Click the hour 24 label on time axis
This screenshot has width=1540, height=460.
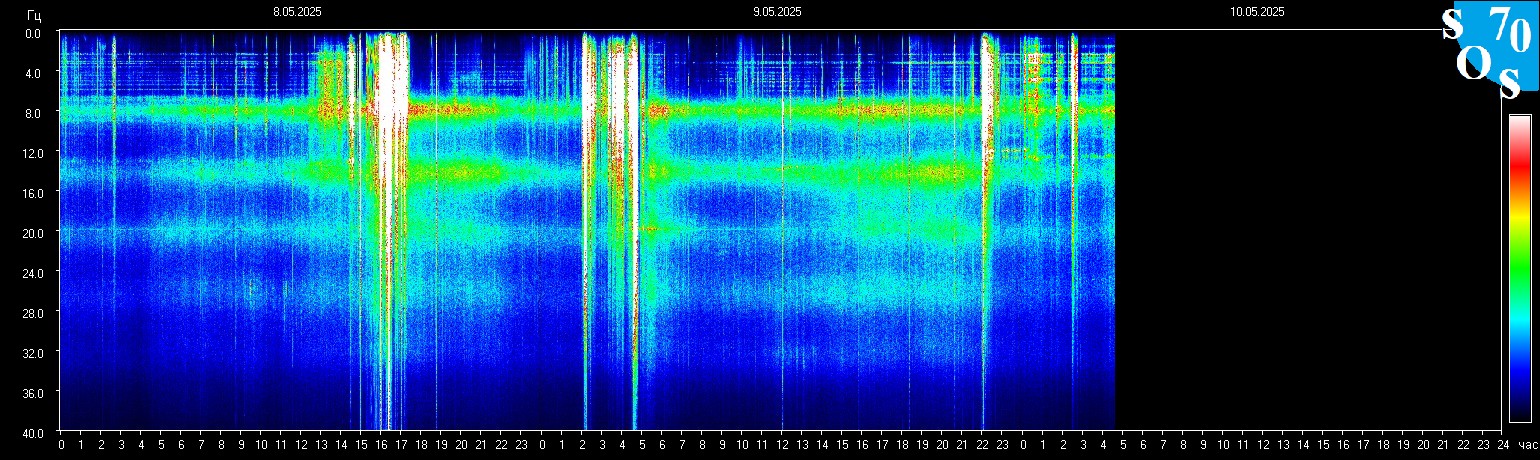tap(1502, 445)
